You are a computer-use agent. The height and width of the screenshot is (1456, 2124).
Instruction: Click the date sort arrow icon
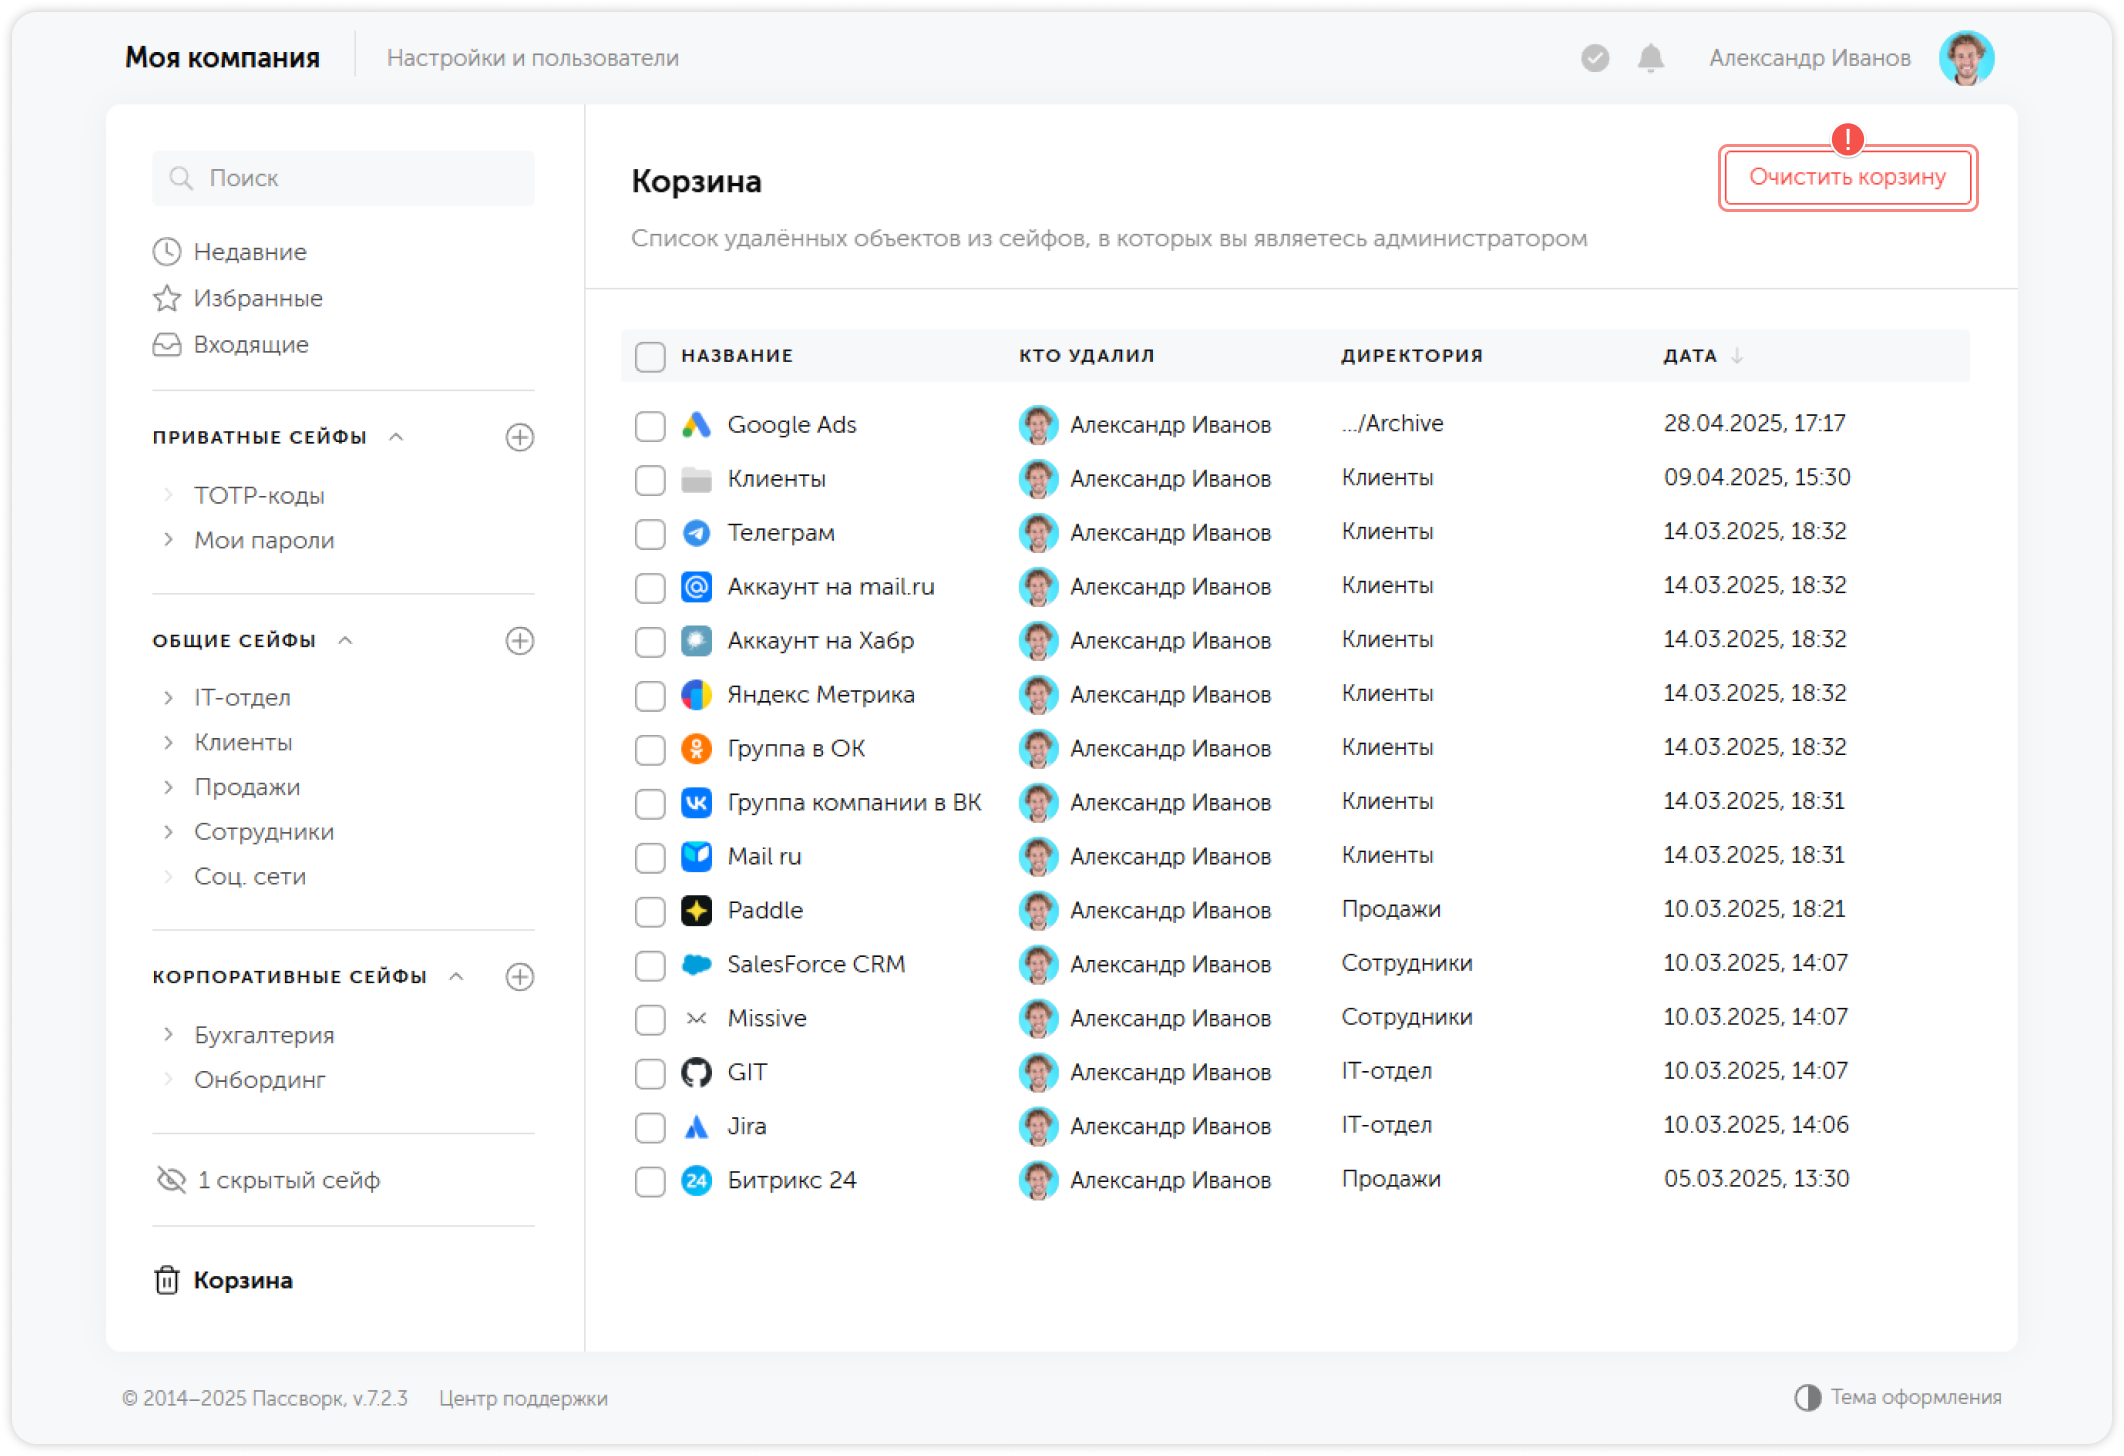pyautogui.click(x=1737, y=356)
